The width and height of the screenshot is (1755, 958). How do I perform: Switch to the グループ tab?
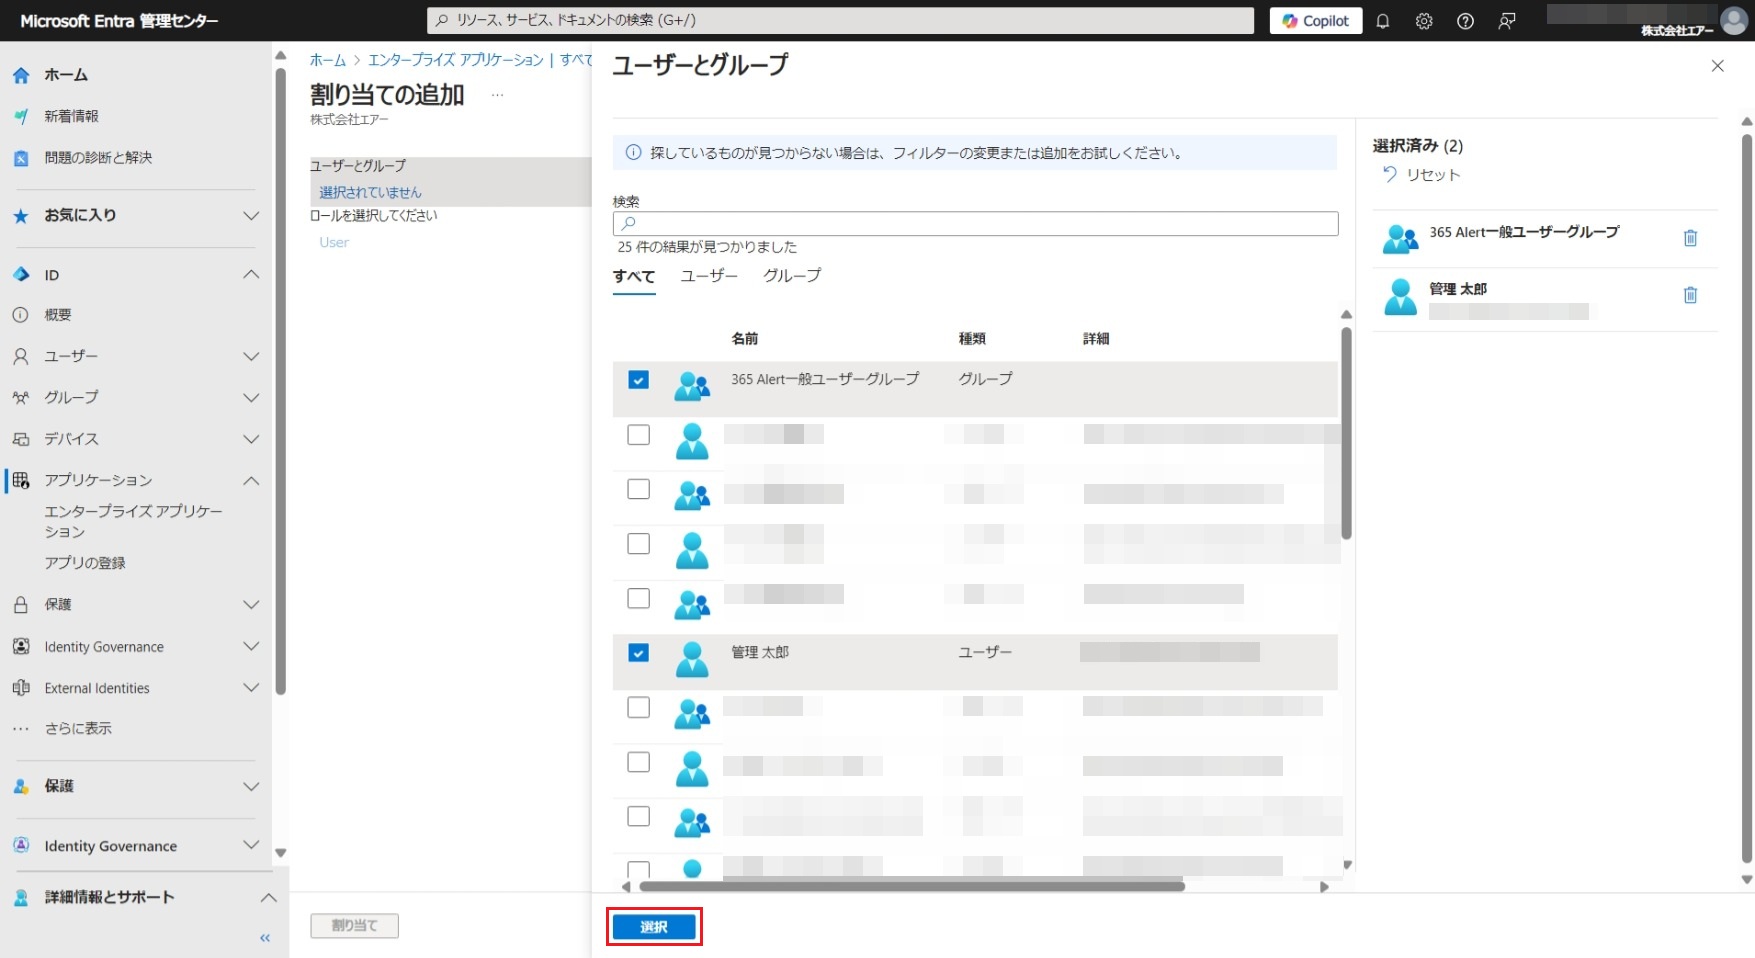coord(792,276)
